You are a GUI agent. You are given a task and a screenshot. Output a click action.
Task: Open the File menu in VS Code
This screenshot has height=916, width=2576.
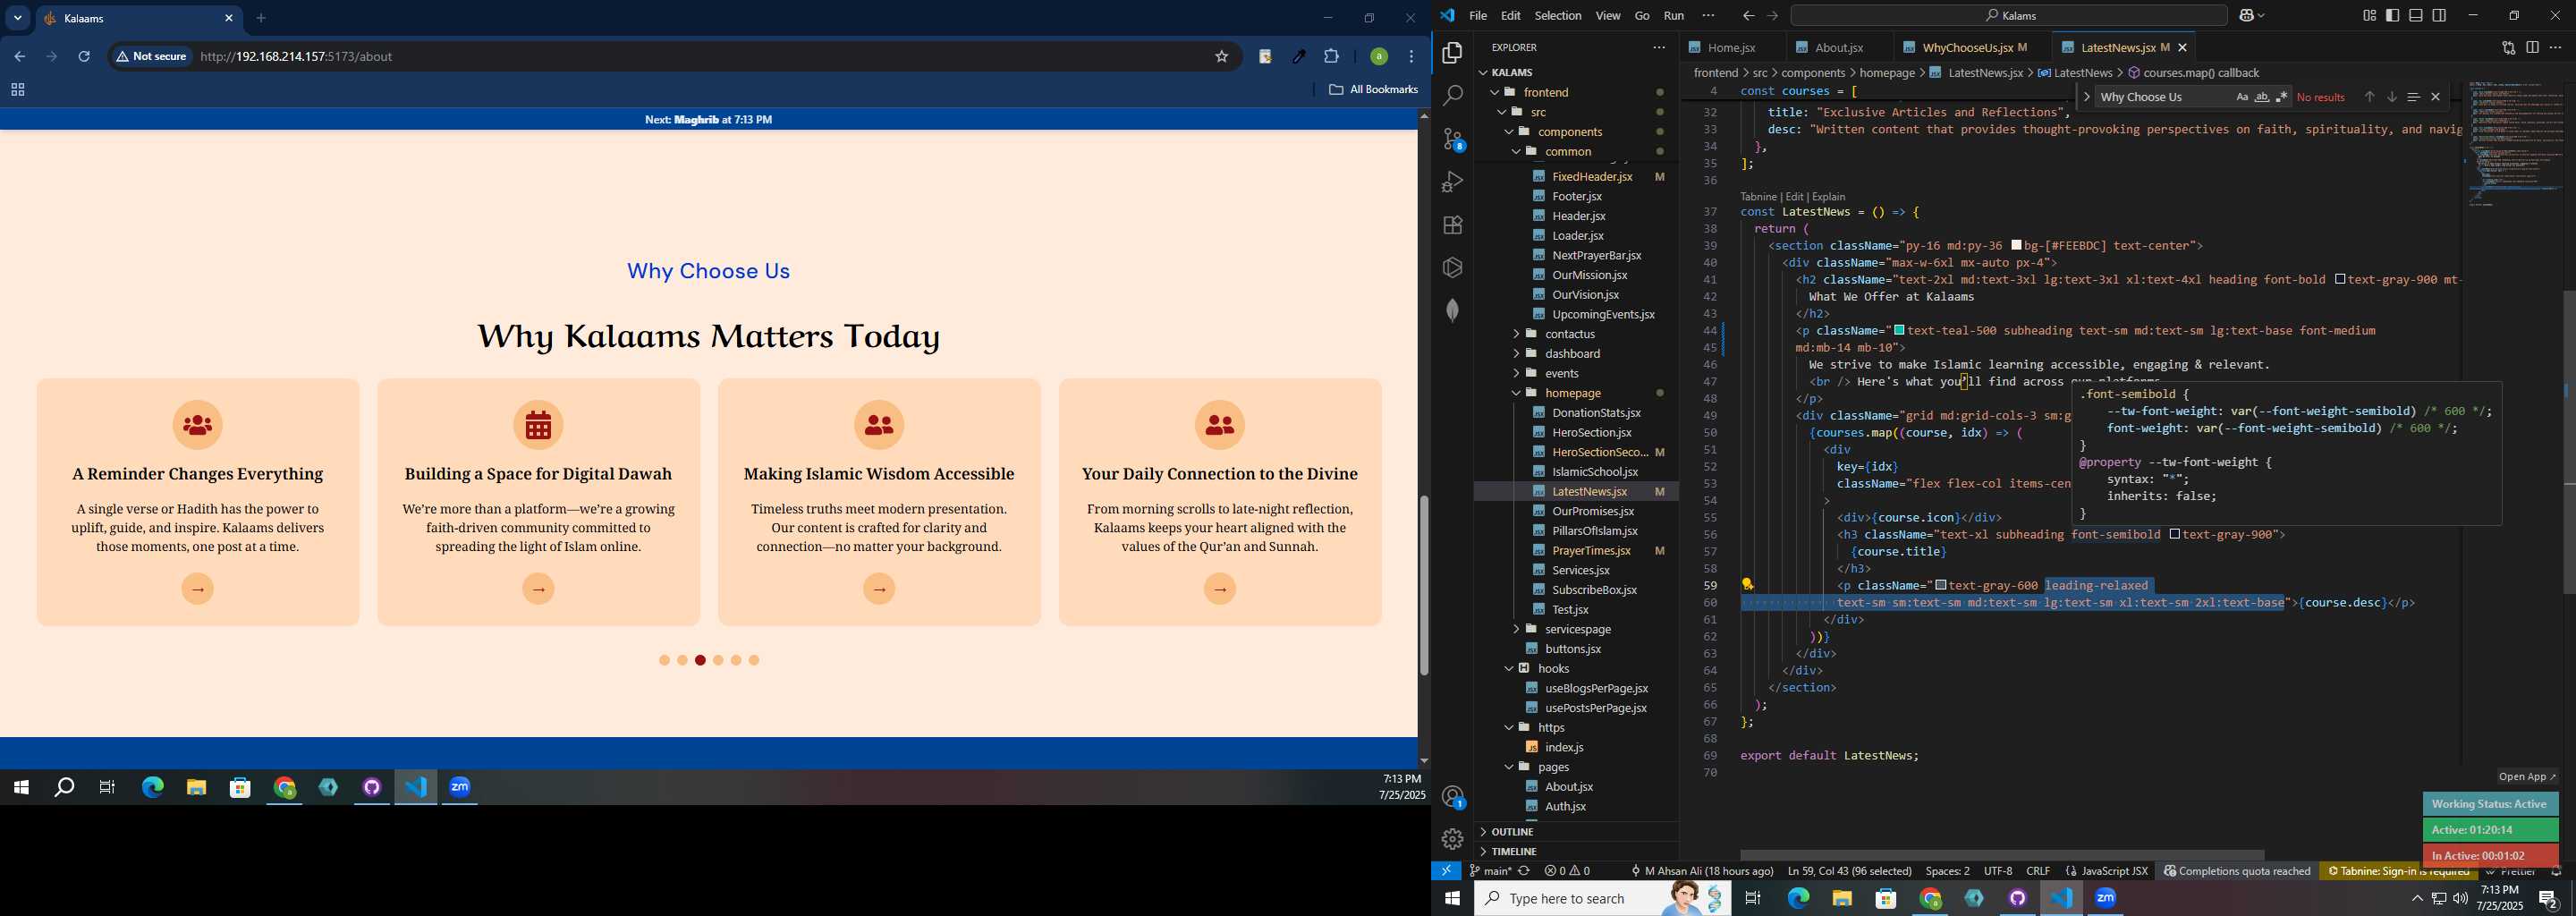[1478, 16]
